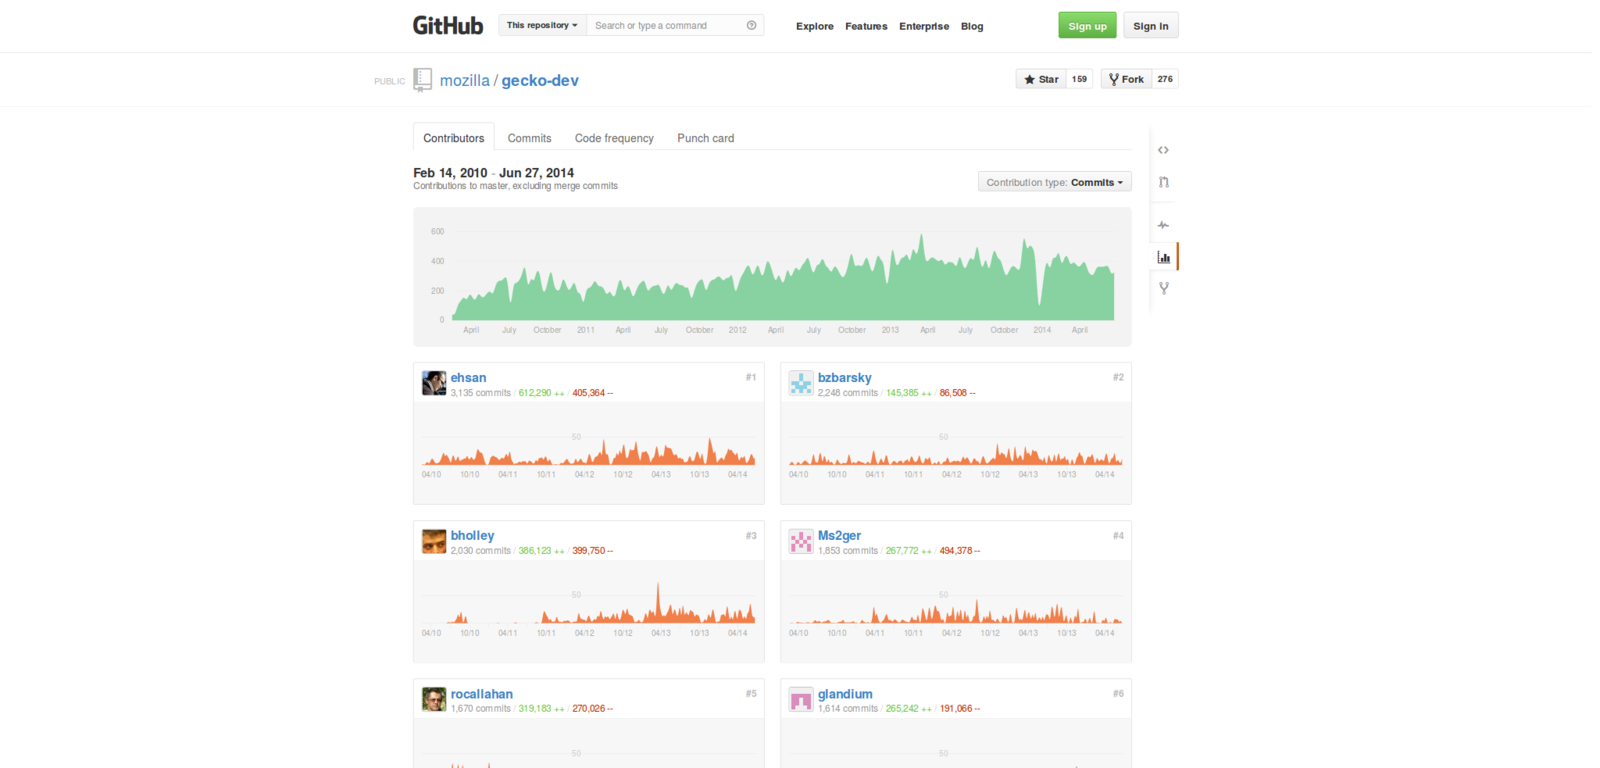Open the Explore menu link
1600x768 pixels.
tap(815, 26)
